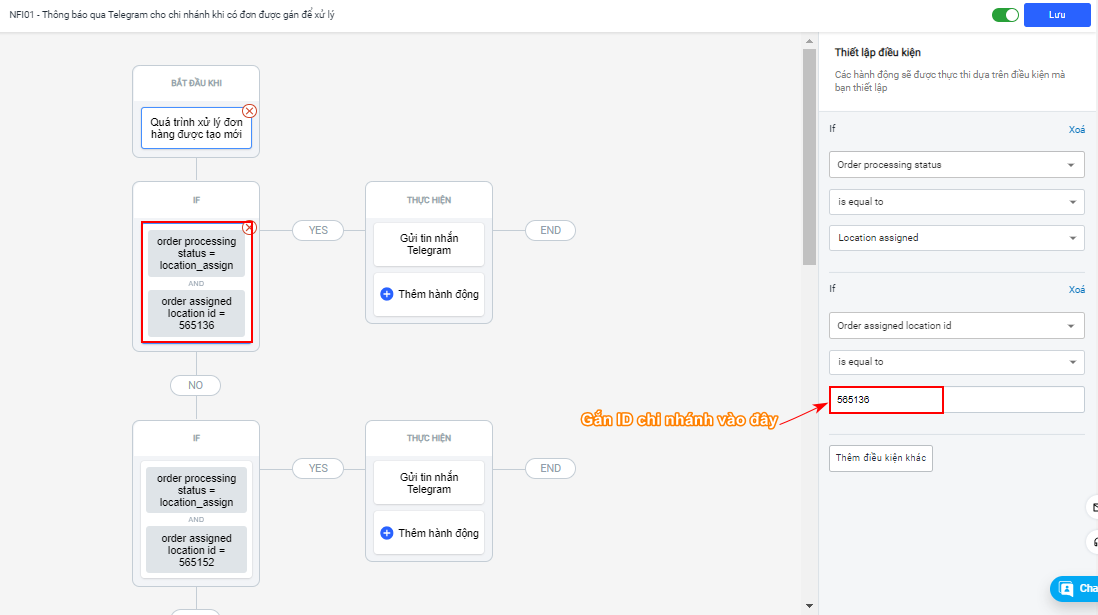
Task: Click the location ID input field 565136
Action: pyautogui.click(x=956, y=399)
